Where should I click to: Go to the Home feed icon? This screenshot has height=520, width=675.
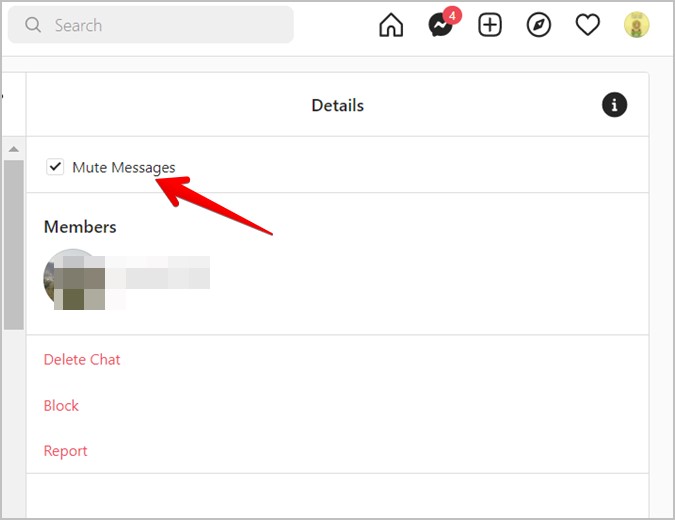tap(391, 25)
